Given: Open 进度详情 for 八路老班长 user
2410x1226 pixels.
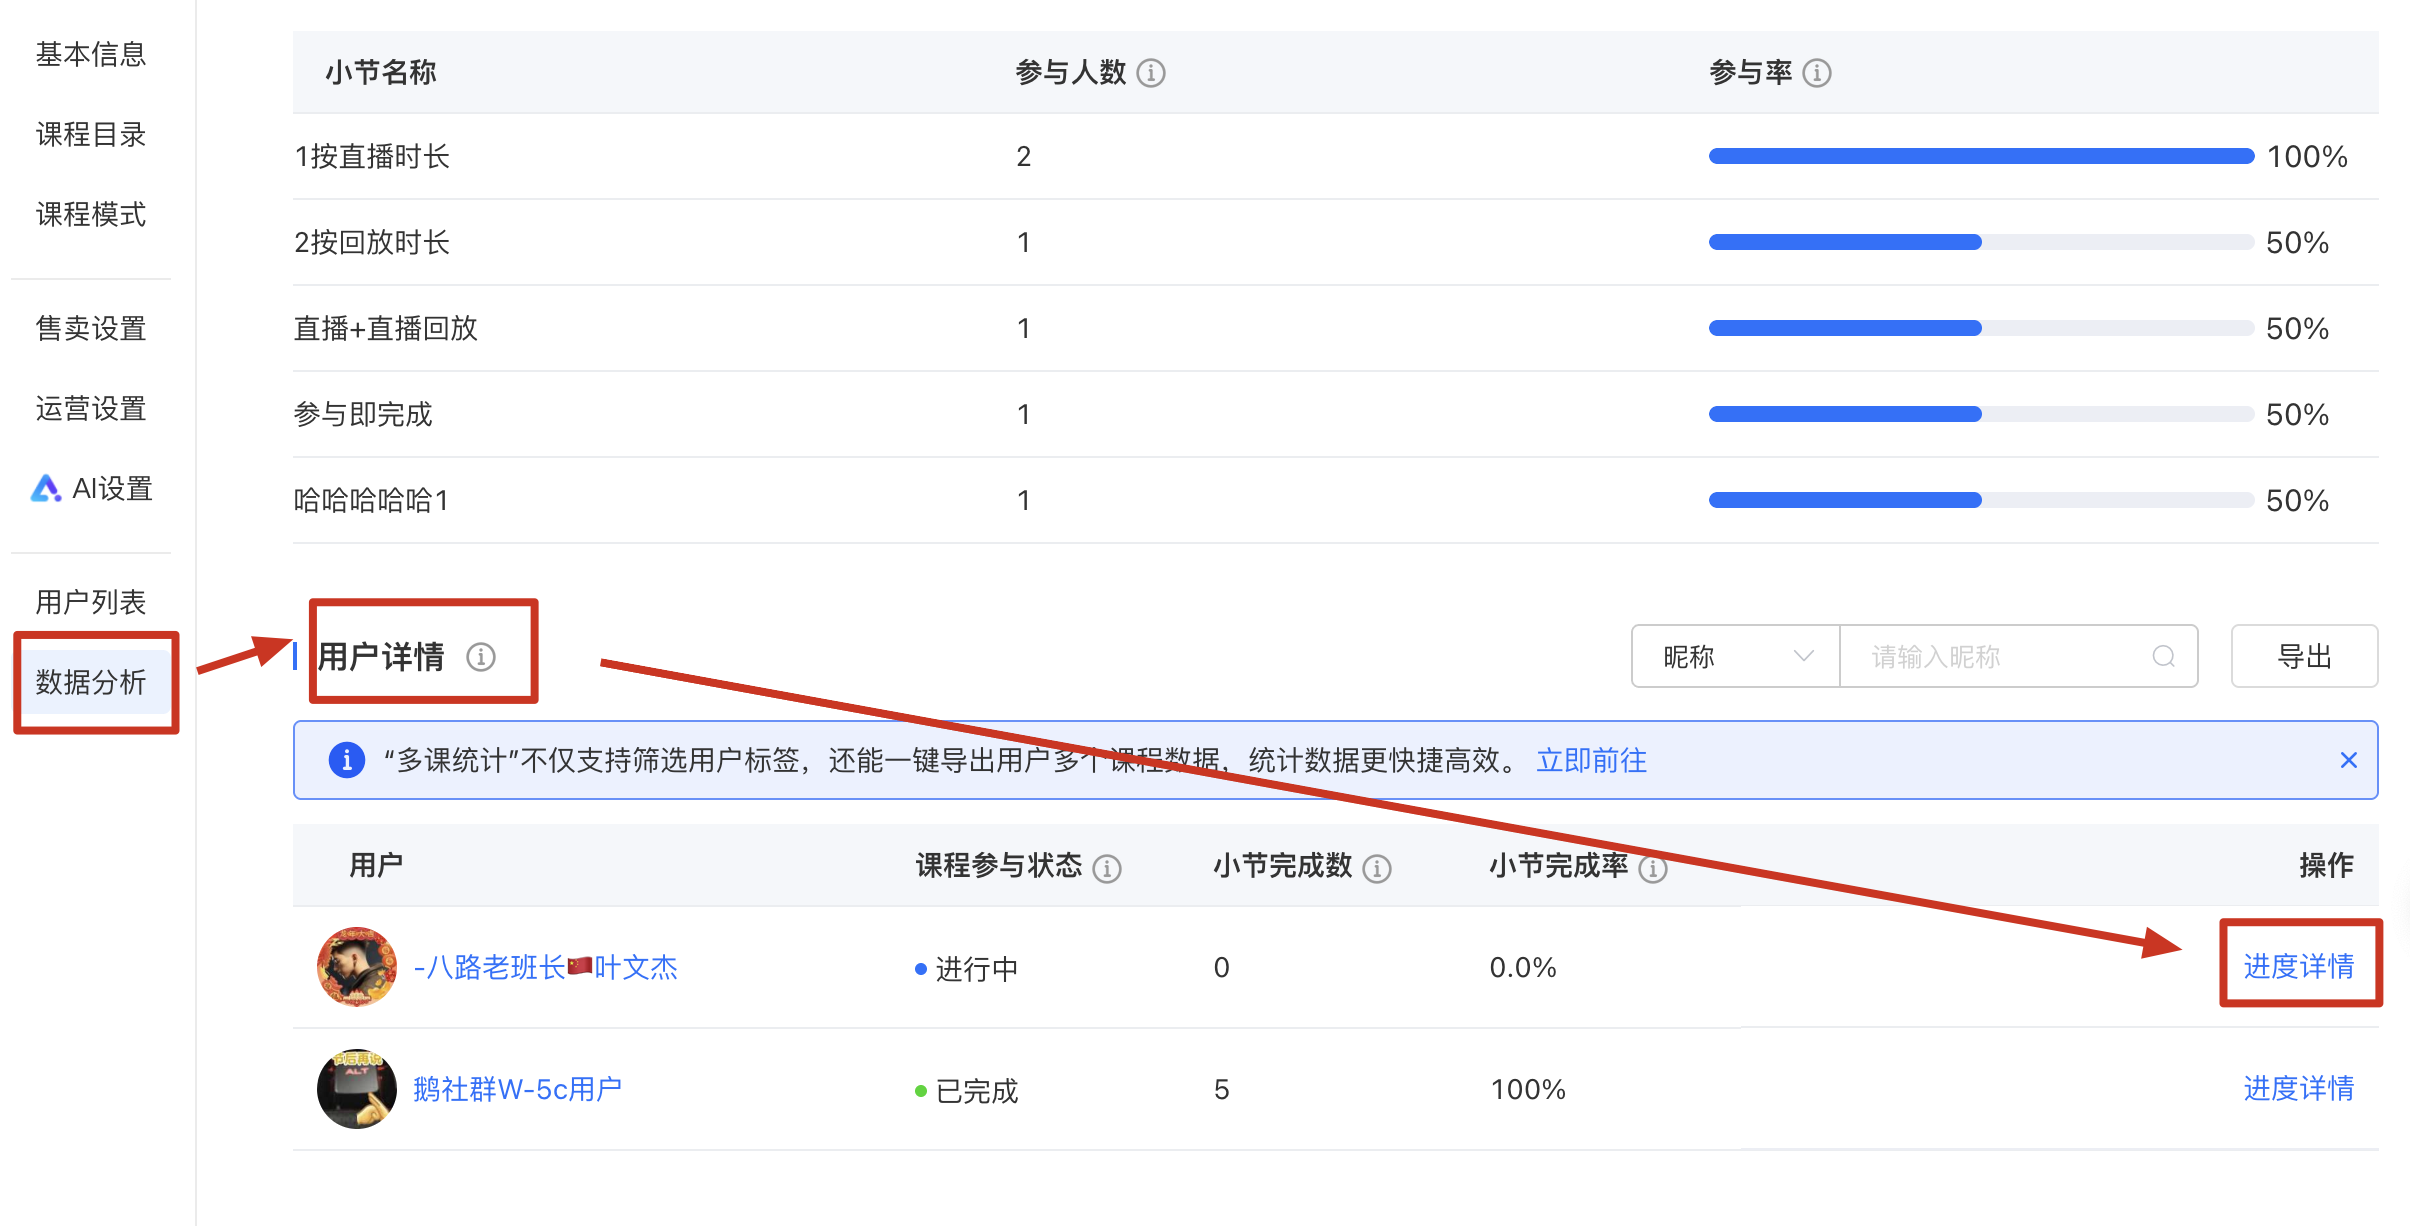Looking at the screenshot, I should (x=2298, y=966).
